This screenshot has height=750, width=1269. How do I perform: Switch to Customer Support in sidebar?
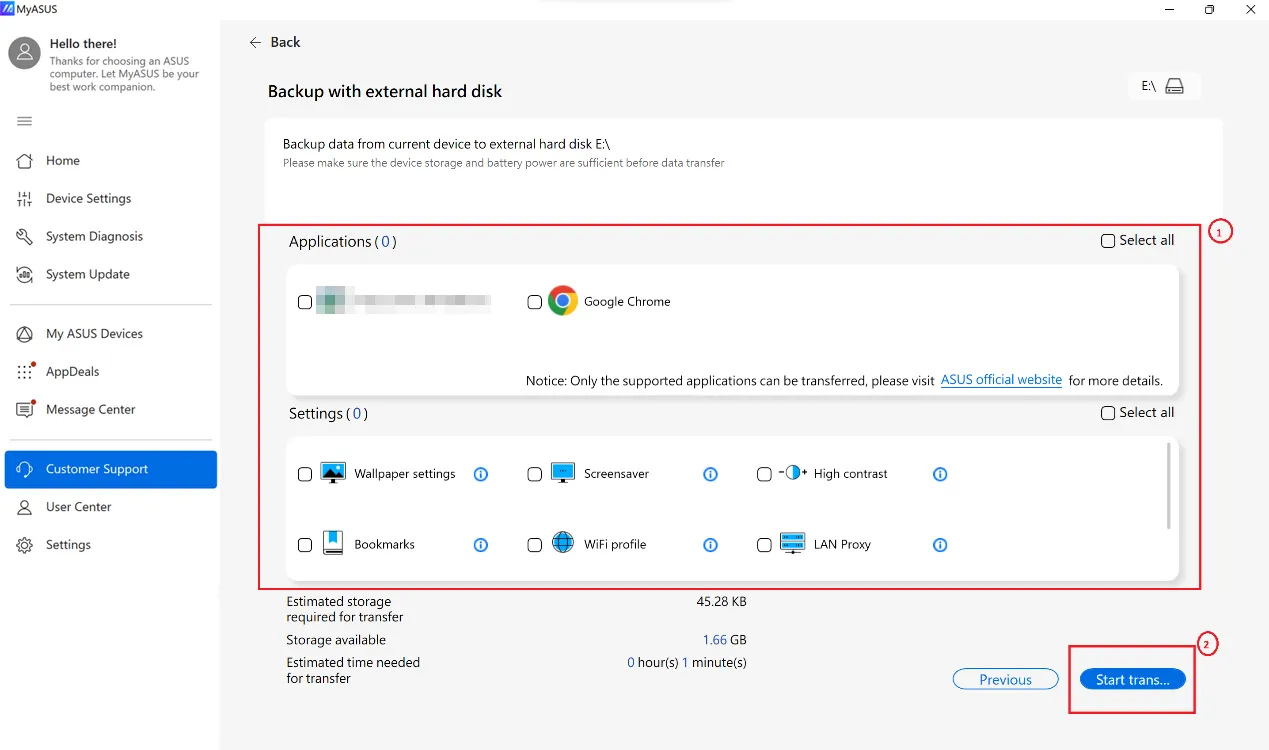pyautogui.click(x=96, y=469)
